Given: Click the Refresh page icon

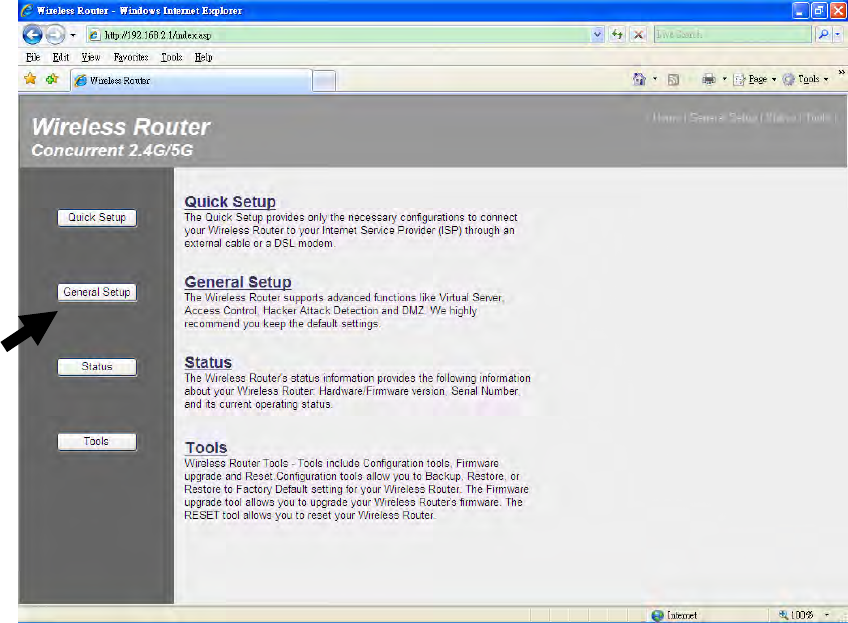Looking at the screenshot, I should 617,35.
